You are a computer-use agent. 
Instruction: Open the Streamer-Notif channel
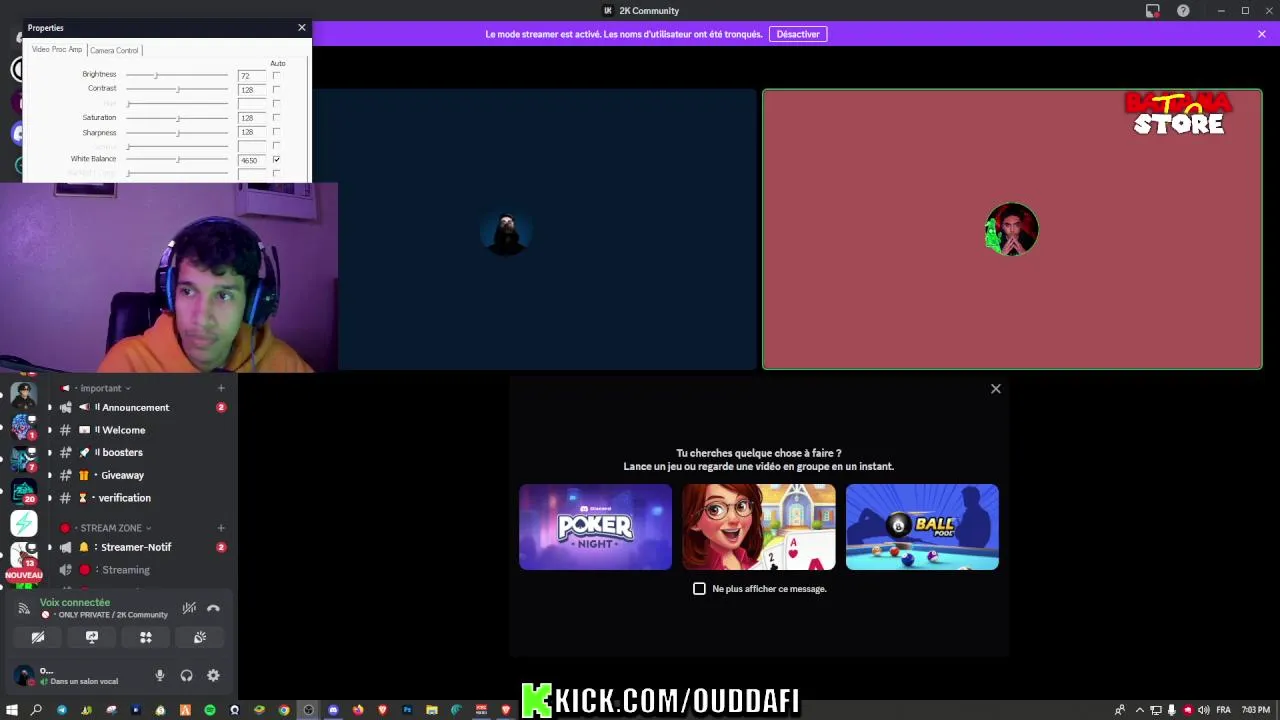135,548
